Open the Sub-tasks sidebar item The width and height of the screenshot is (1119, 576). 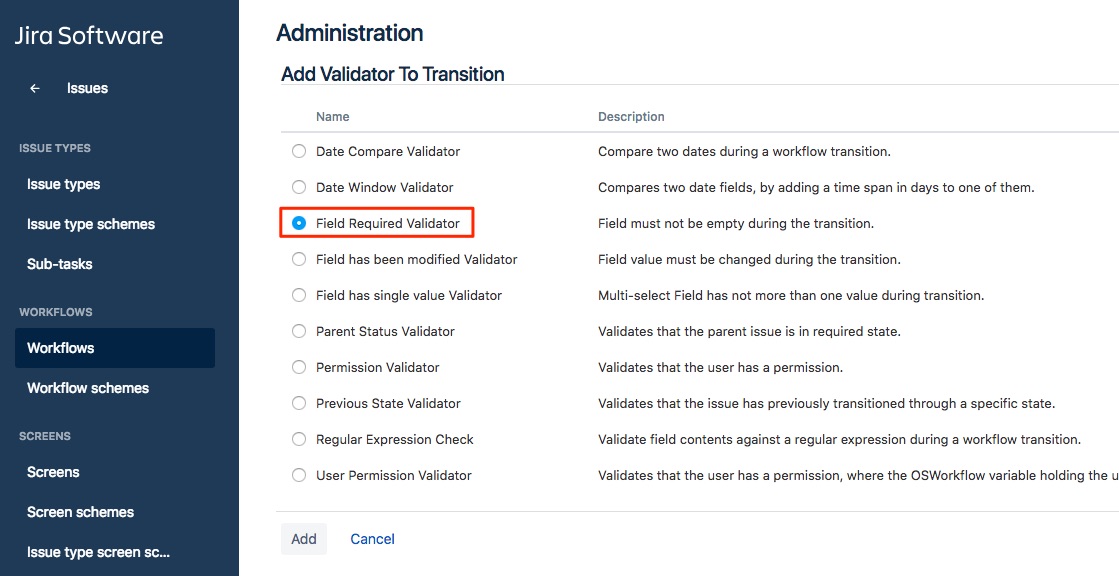click(x=60, y=264)
